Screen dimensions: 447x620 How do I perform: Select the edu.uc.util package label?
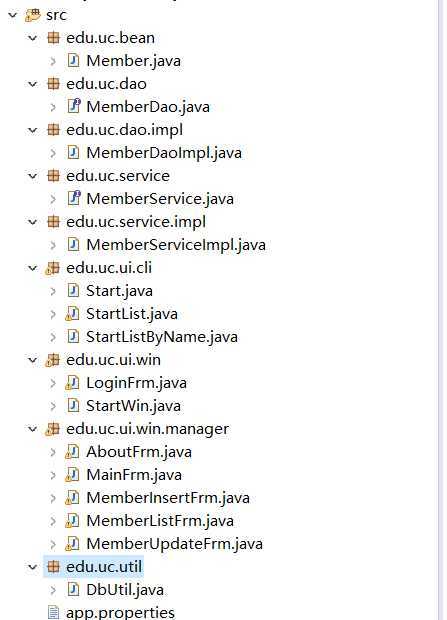click(x=104, y=567)
